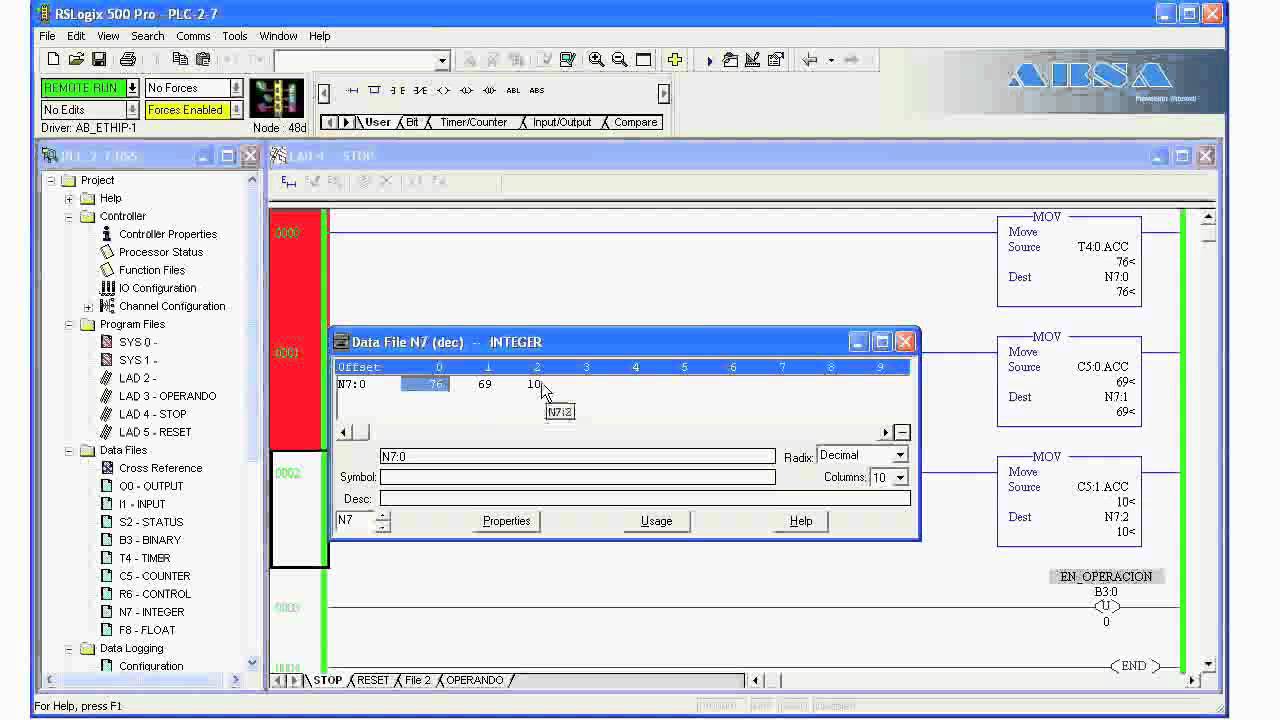Image resolution: width=1280 pixels, height=720 pixels.
Task: Open the Search menu
Action: (x=147, y=36)
